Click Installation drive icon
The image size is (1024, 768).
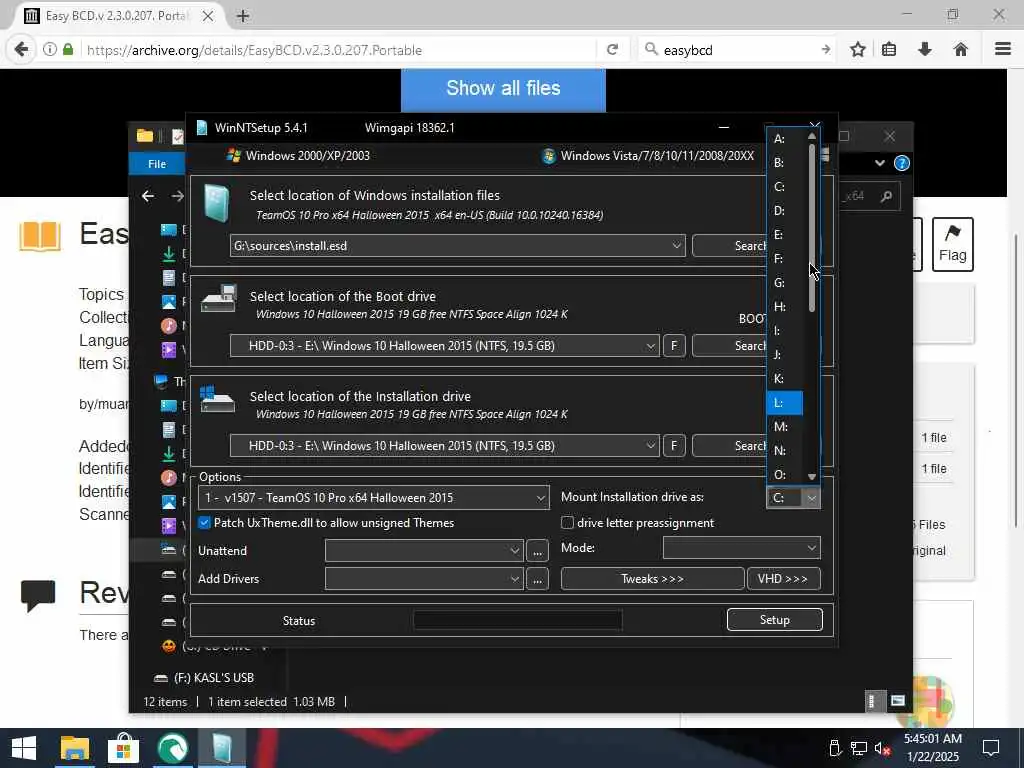(x=217, y=398)
